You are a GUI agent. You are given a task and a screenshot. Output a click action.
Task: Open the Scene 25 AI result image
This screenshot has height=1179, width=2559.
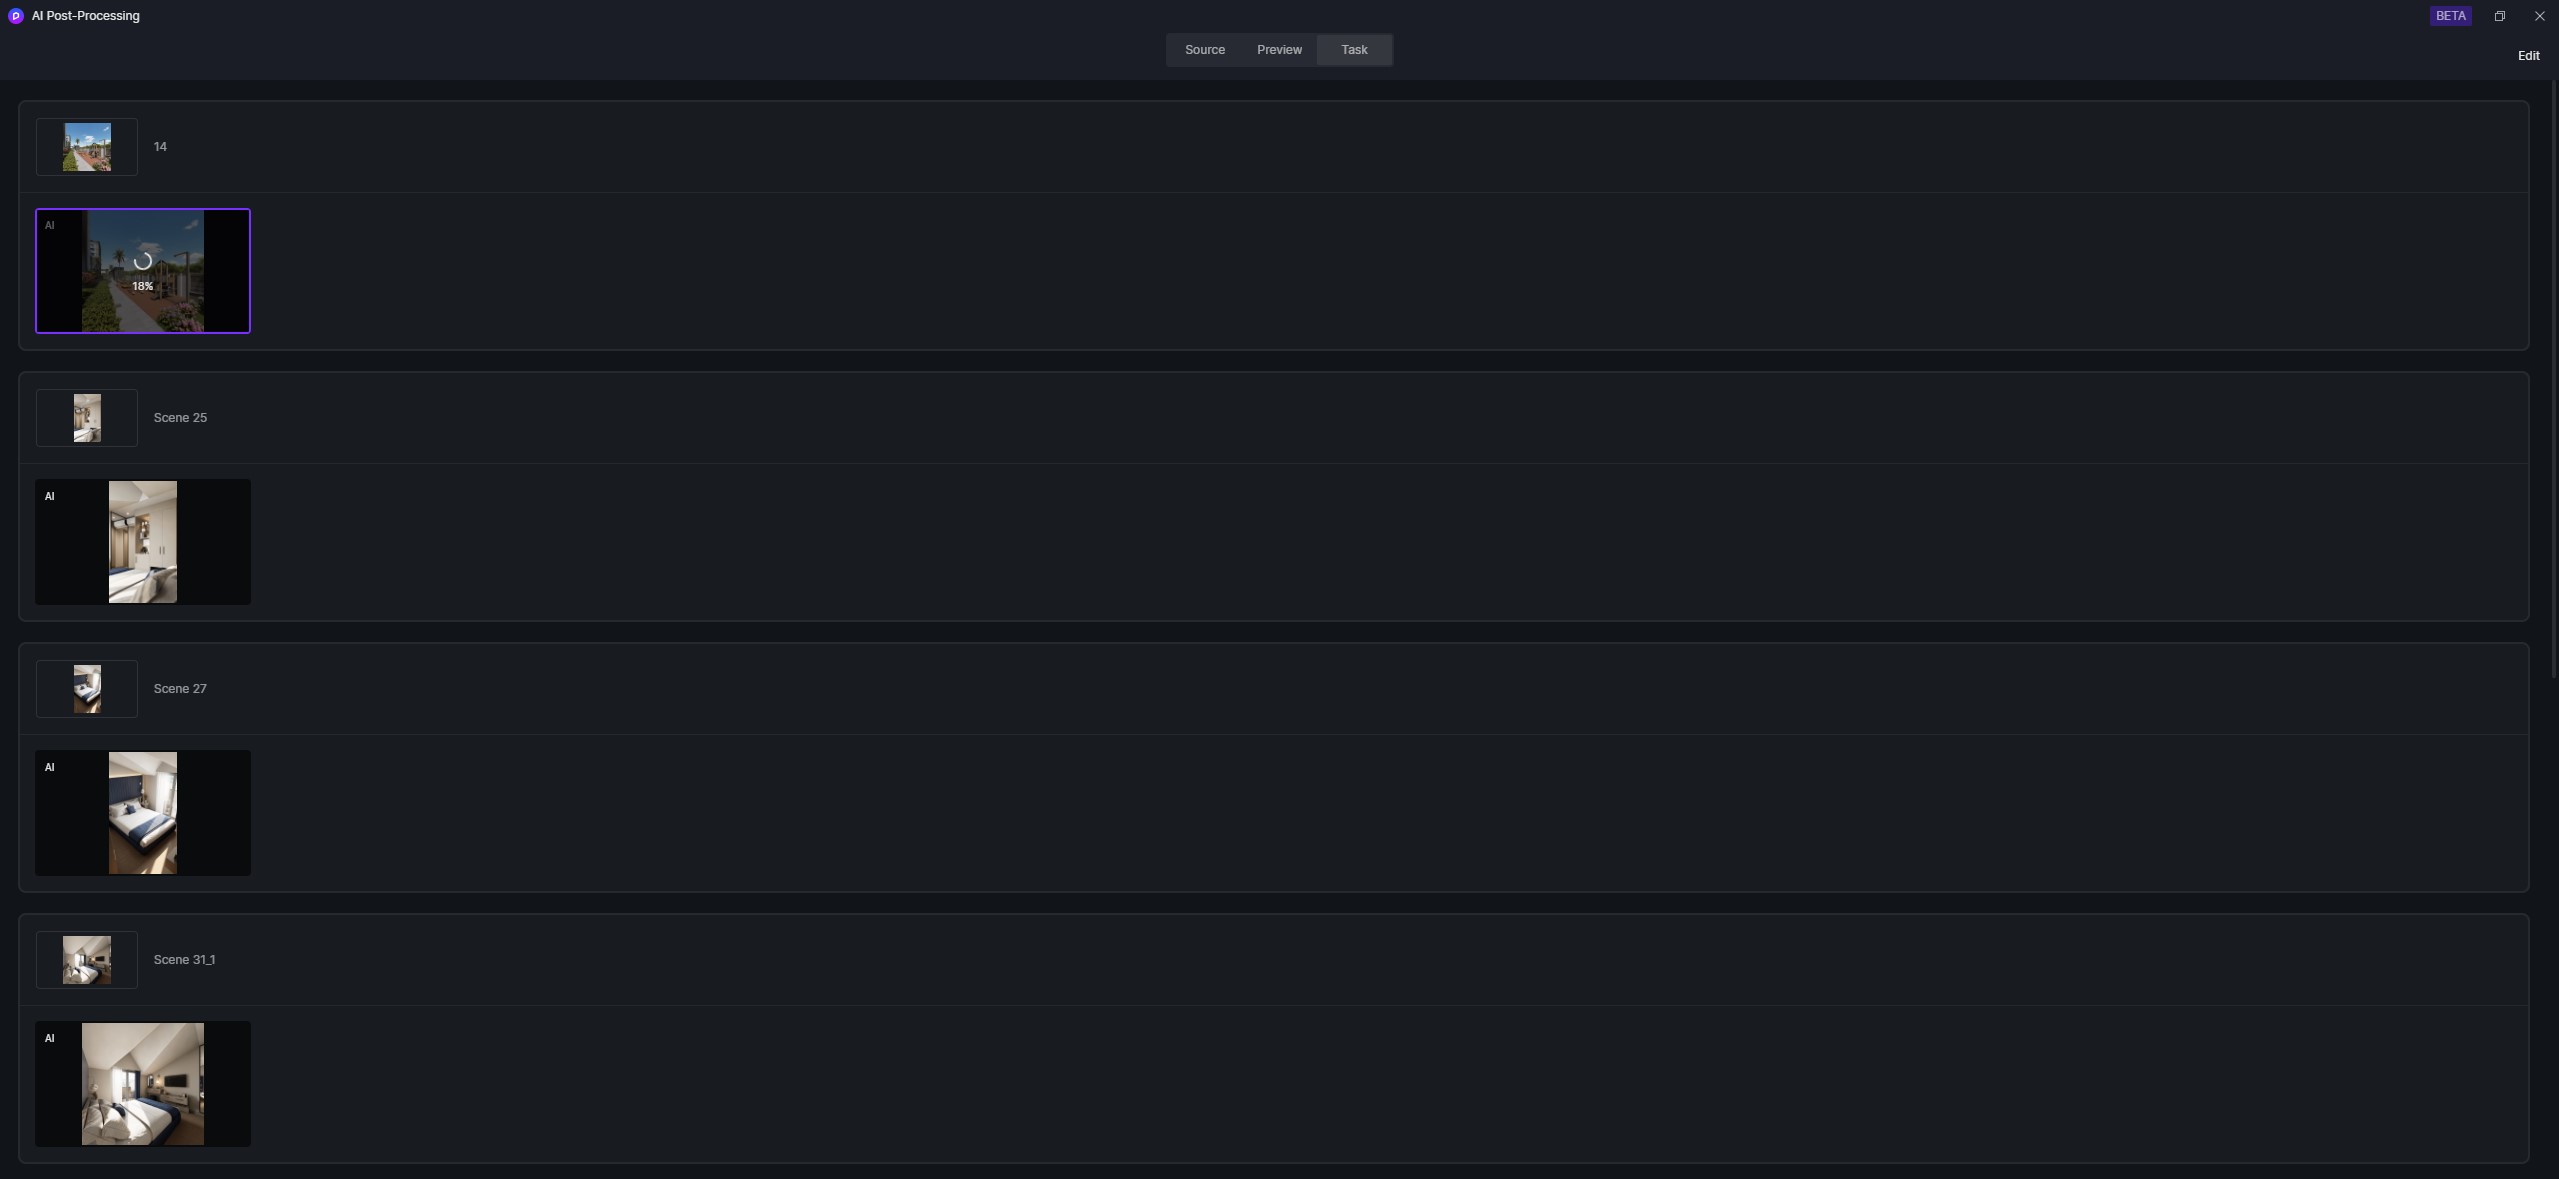pos(143,542)
